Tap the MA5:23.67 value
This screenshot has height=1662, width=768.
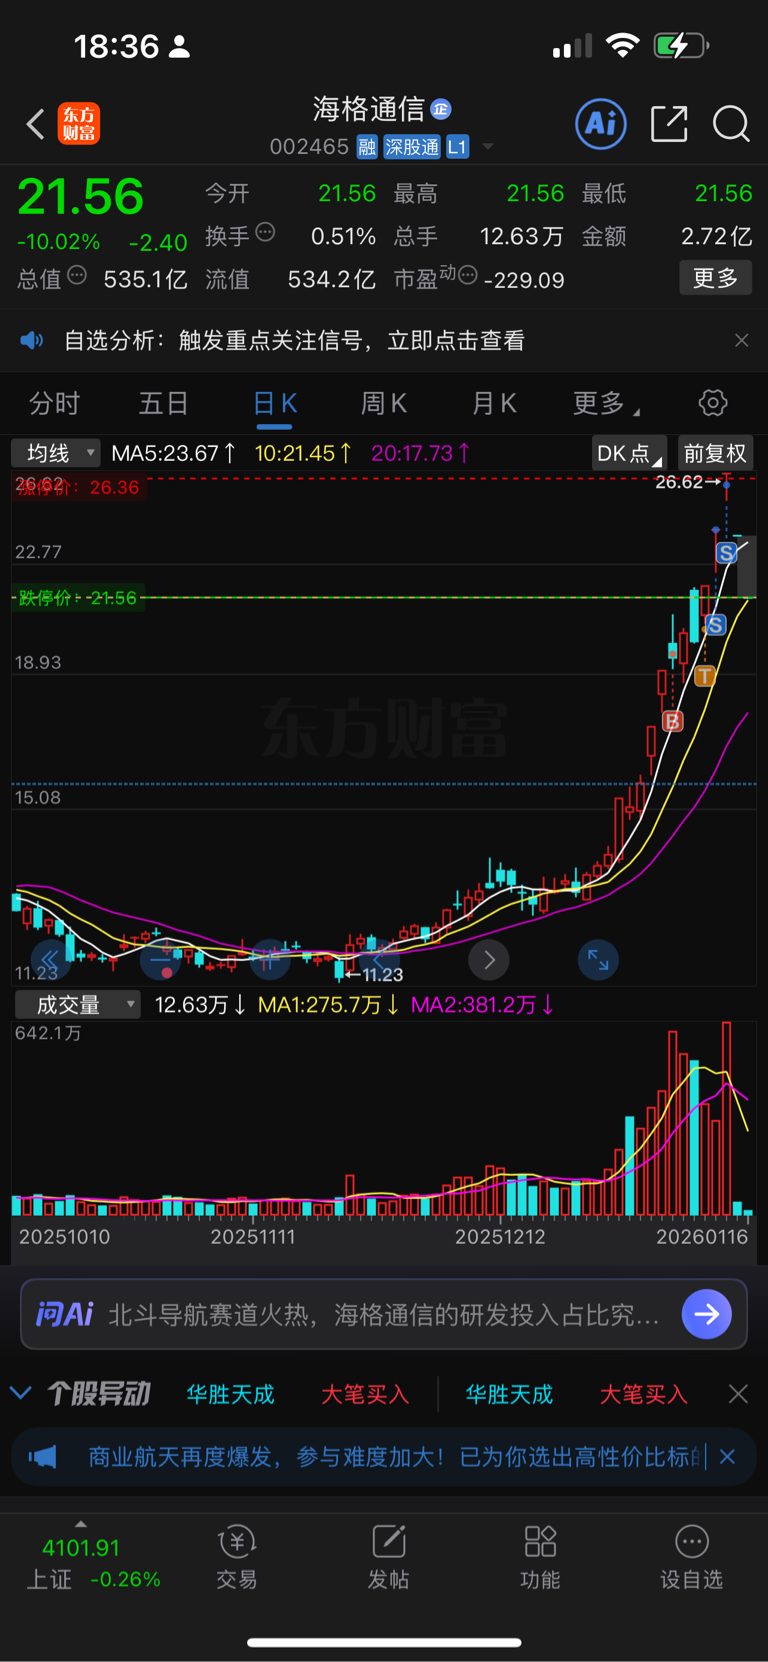173,453
